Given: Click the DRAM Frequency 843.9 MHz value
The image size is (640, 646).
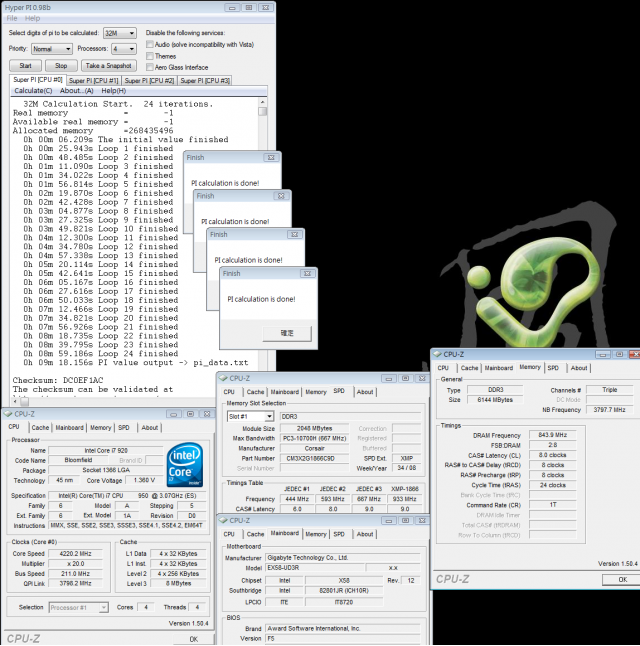Looking at the screenshot, I should click(553, 435).
